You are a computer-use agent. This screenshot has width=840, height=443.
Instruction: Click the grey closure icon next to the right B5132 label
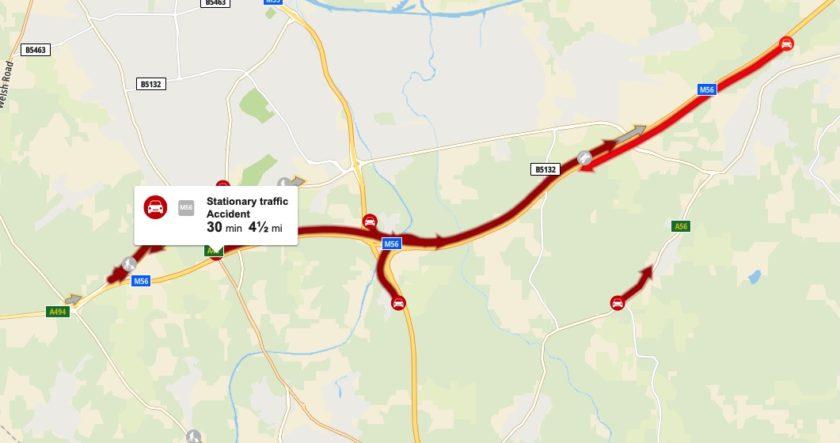pyautogui.click(x=584, y=158)
